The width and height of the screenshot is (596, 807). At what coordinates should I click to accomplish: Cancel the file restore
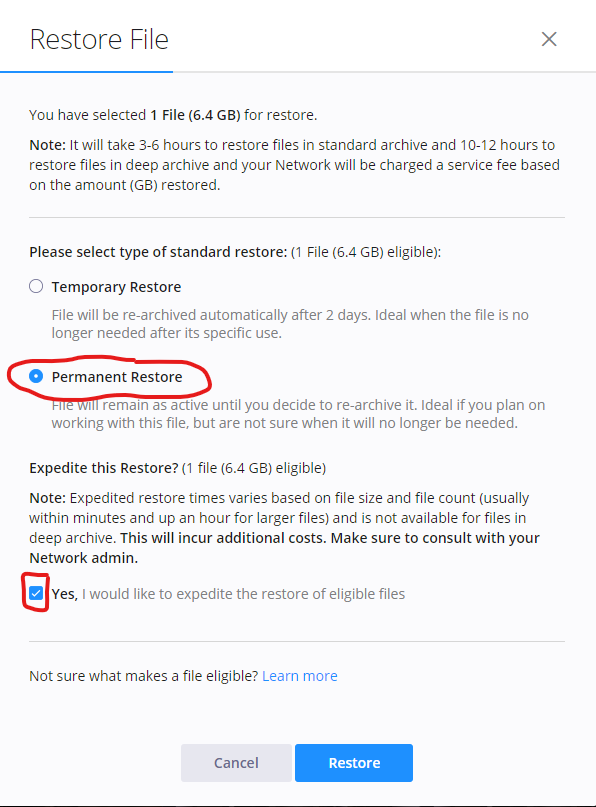(x=236, y=763)
